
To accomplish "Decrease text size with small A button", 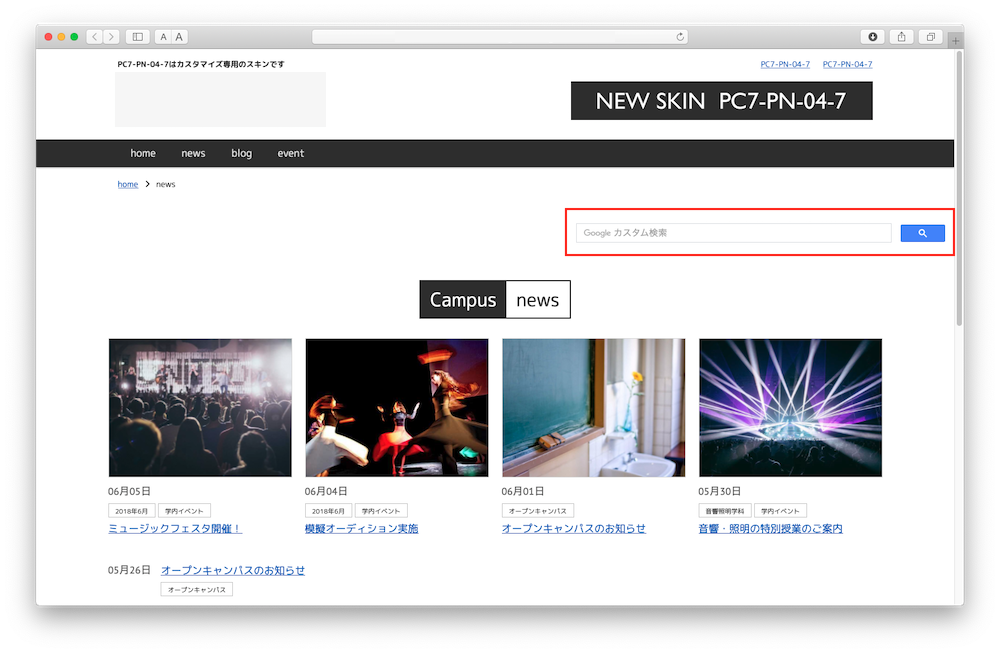I will click(163, 37).
